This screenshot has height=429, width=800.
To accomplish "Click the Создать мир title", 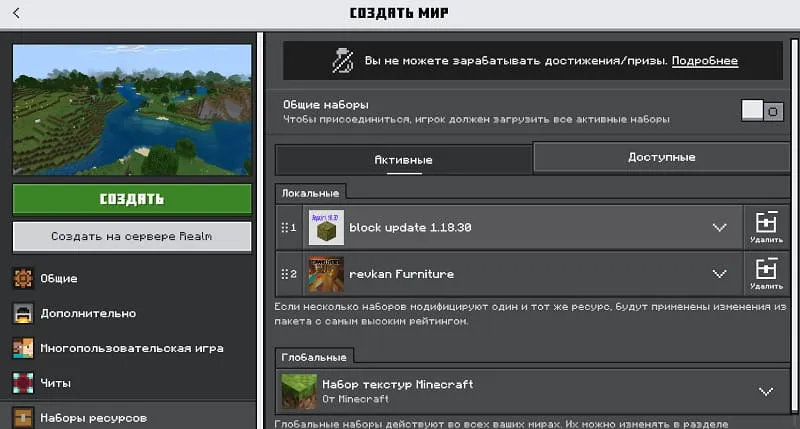I will [399, 13].
